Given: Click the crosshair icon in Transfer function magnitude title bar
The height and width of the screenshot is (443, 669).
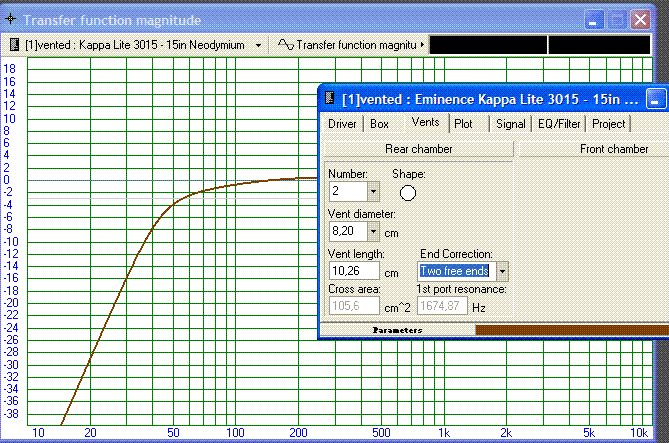Looking at the screenshot, I should pyautogui.click(x=11, y=19).
